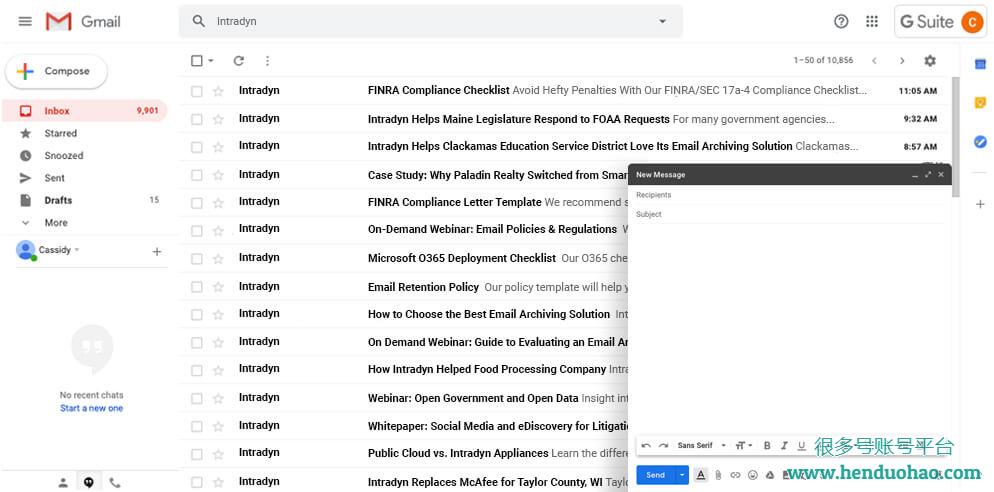Focus the Subject field
The width and height of the screenshot is (994, 492).
click(789, 214)
